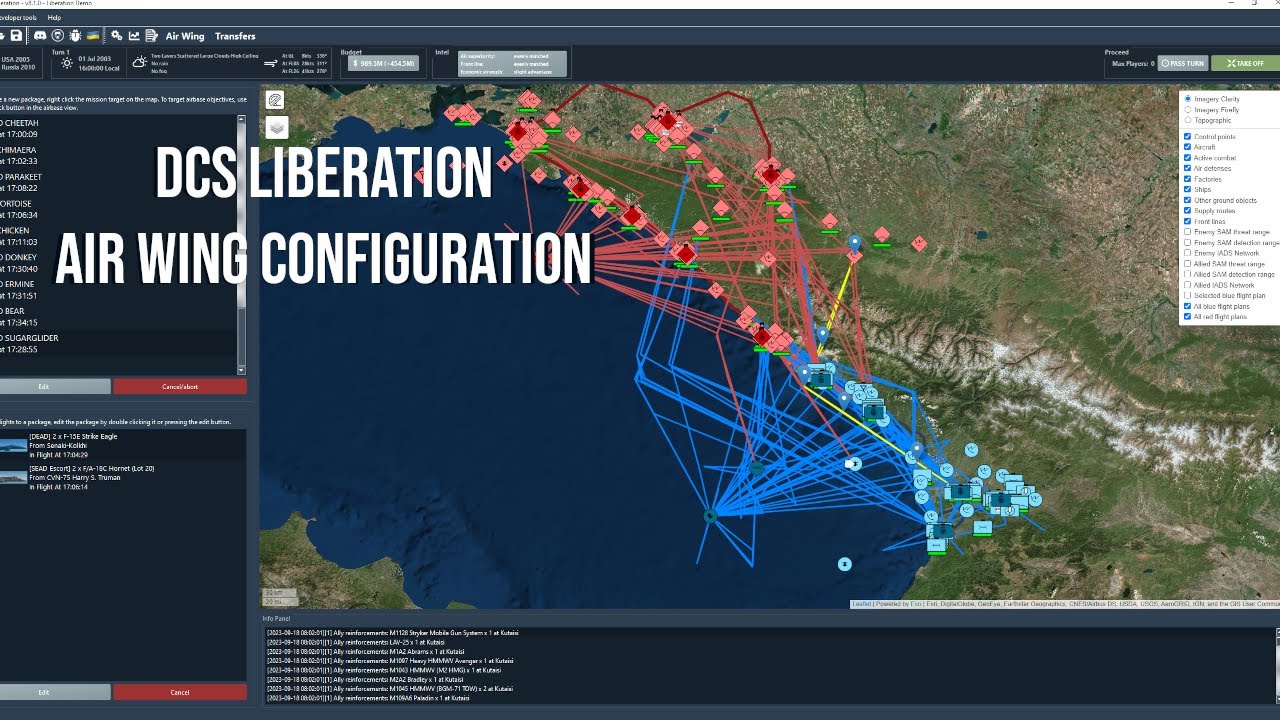This screenshot has height=720, width=1280.
Task: Toggle Control points layer
Action: [1187, 136]
